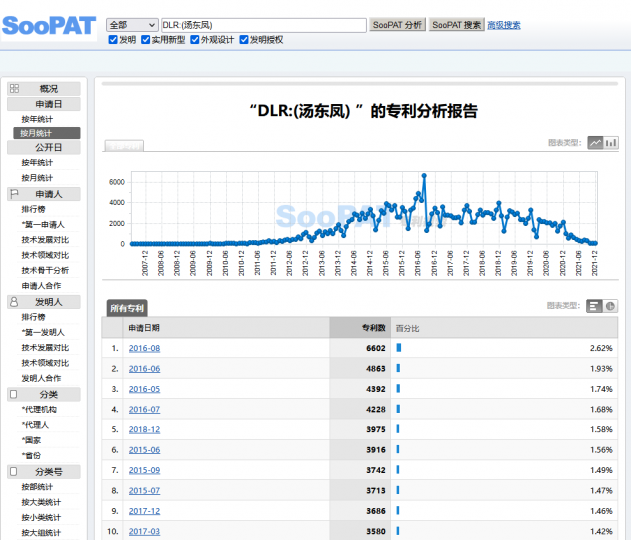Open the 2018-12 date link
Screen dimensions: 631x540
144,429
